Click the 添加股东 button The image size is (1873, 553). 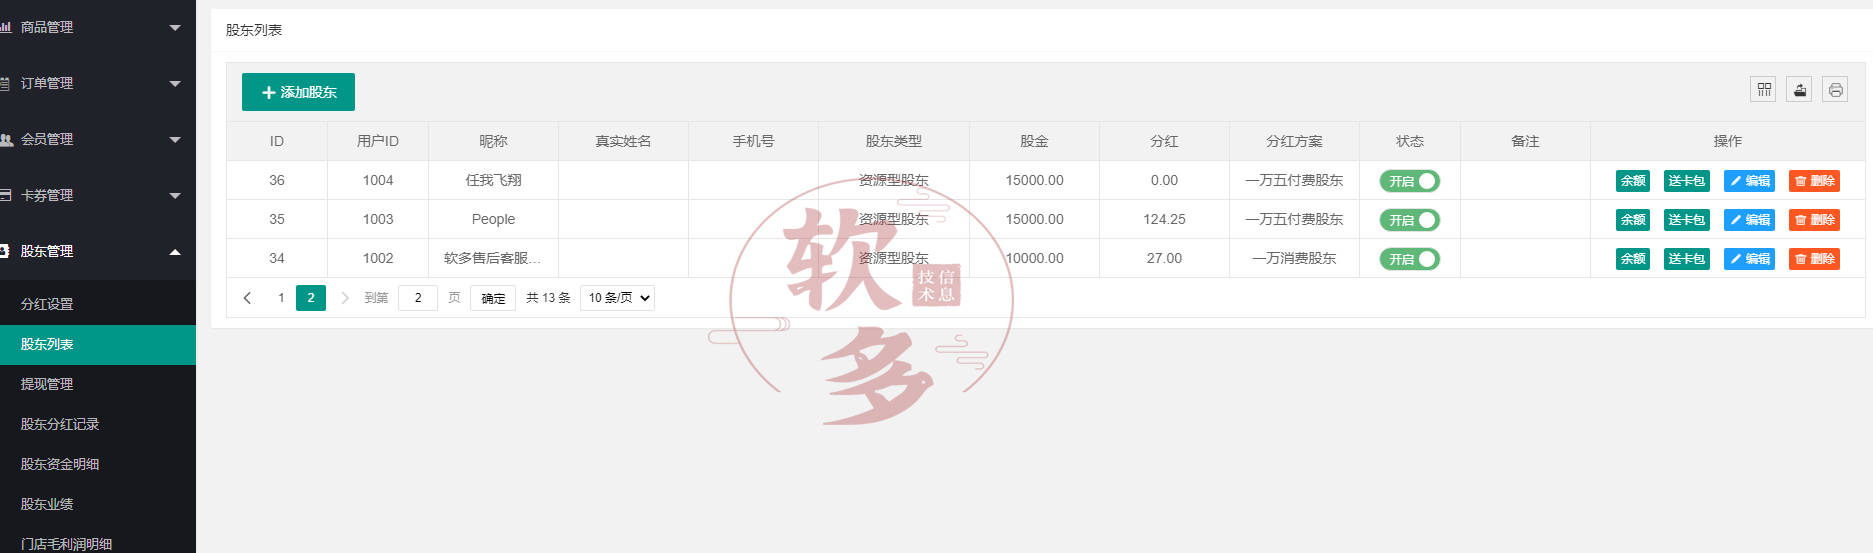(298, 92)
